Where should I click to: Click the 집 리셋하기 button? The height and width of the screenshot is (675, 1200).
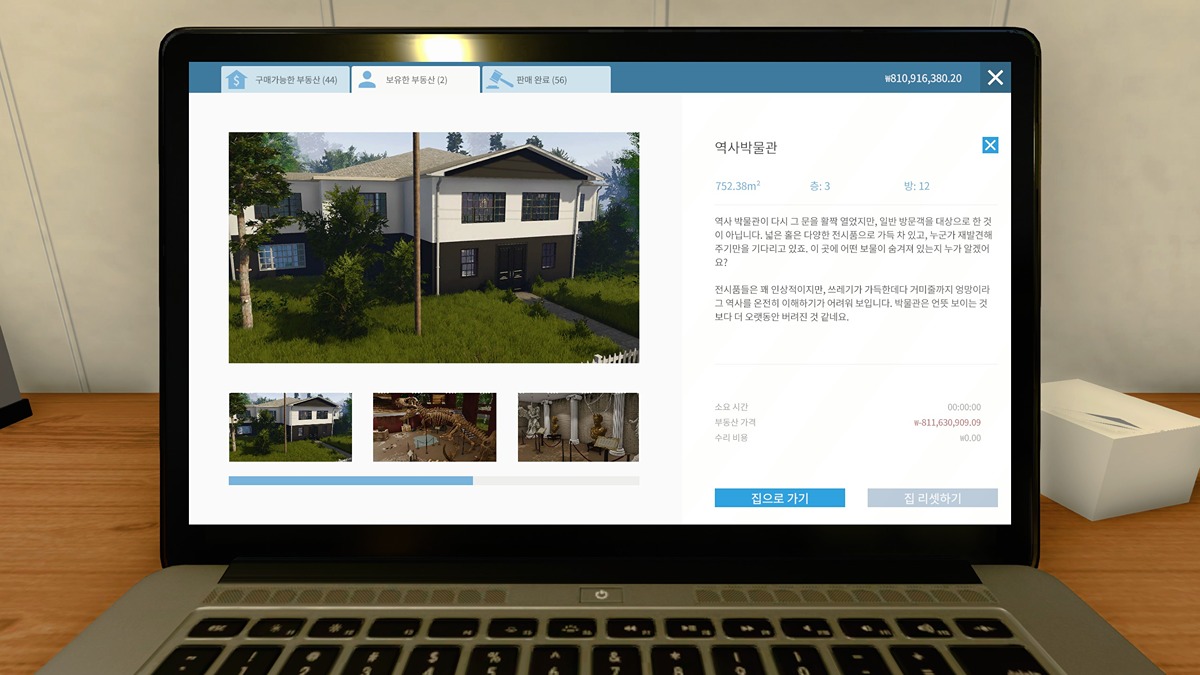click(x=932, y=498)
